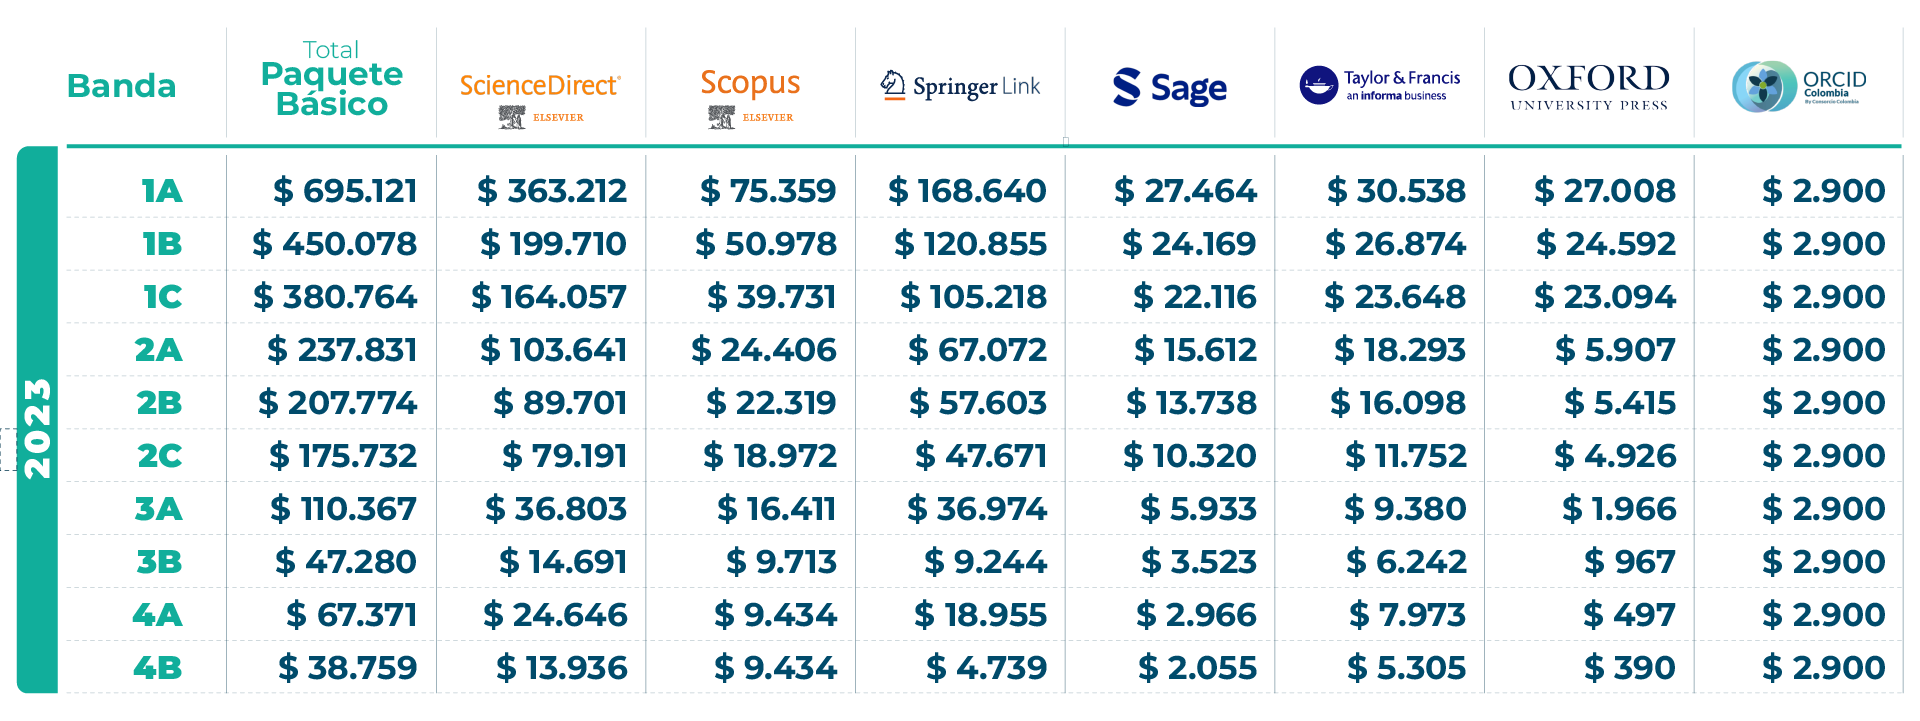The height and width of the screenshot is (721, 1920).
Task: Click the Total Paquete Básico header
Action: click(331, 78)
